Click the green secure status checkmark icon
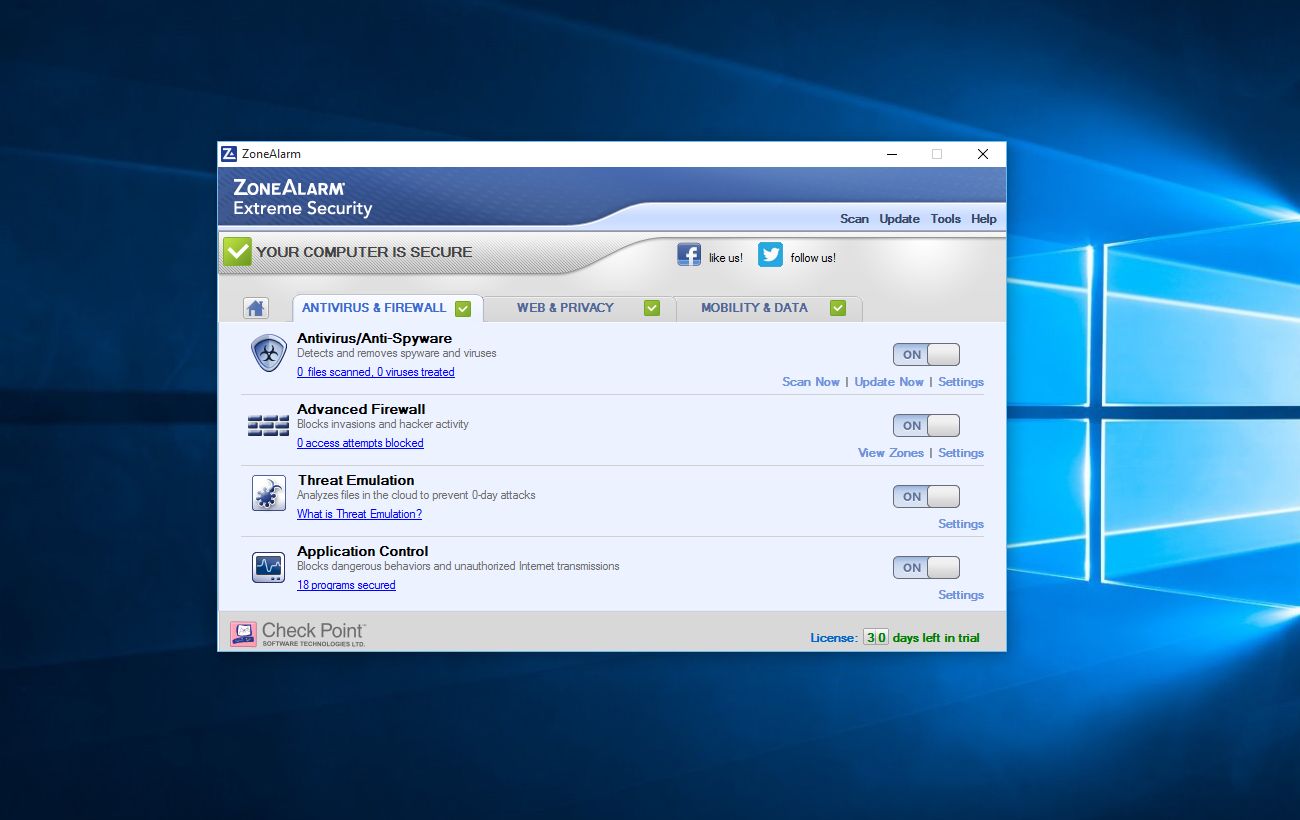Viewport: 1300px width, 820px height. [x=237, y=251]
